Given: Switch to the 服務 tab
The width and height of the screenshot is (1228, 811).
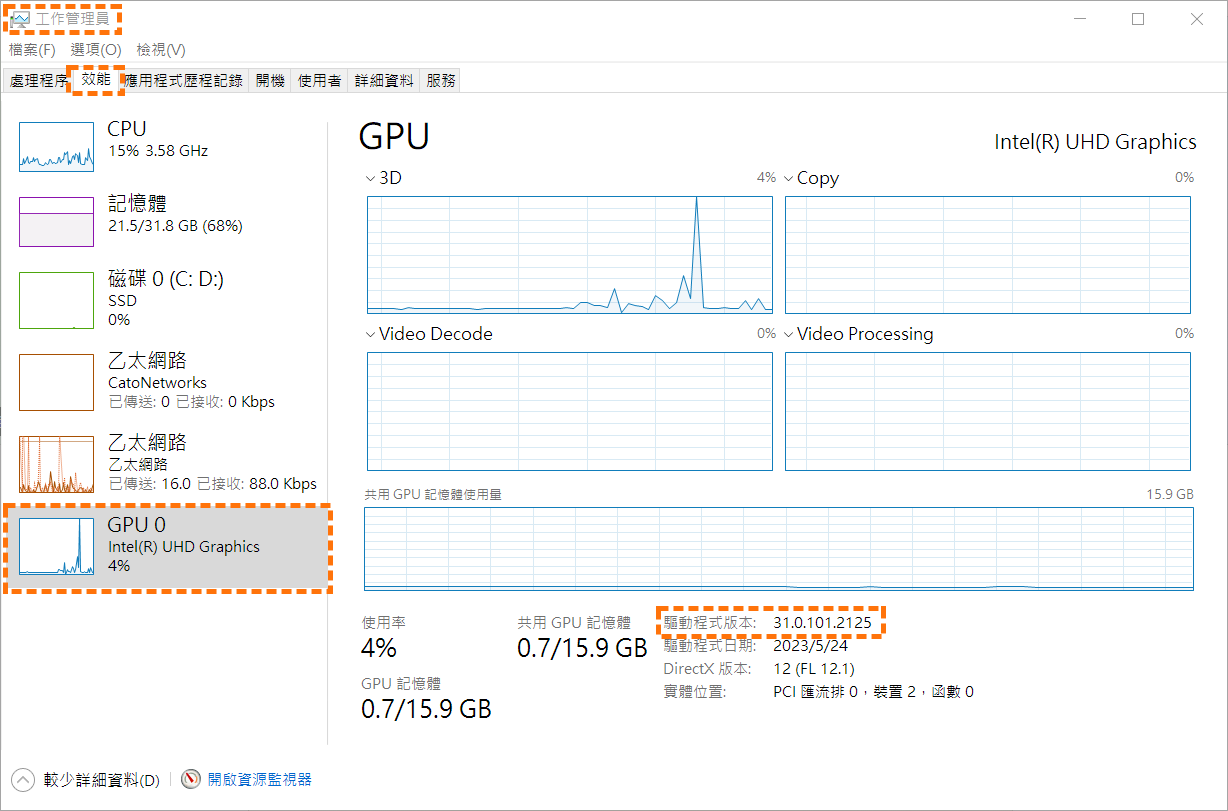Looking at the screenshot, I should click(x=441, y=81).
